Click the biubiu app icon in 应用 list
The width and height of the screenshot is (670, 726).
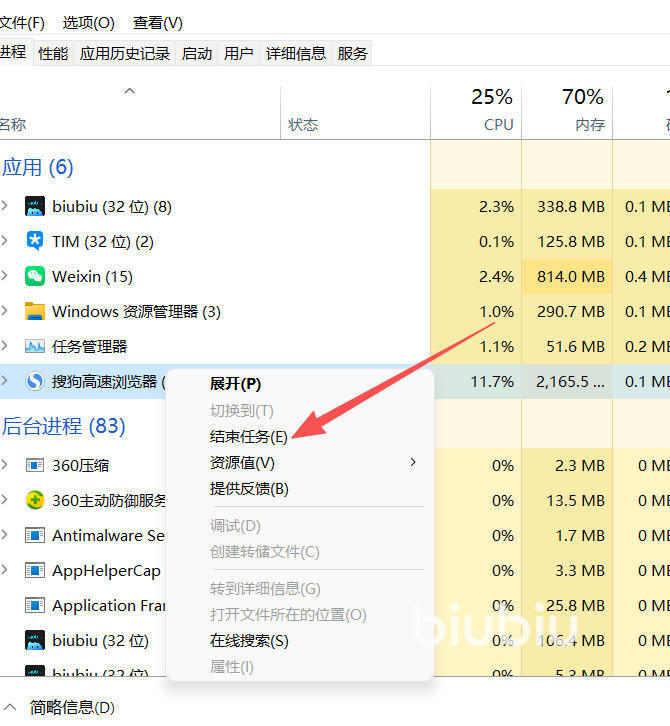pos(35,207)
